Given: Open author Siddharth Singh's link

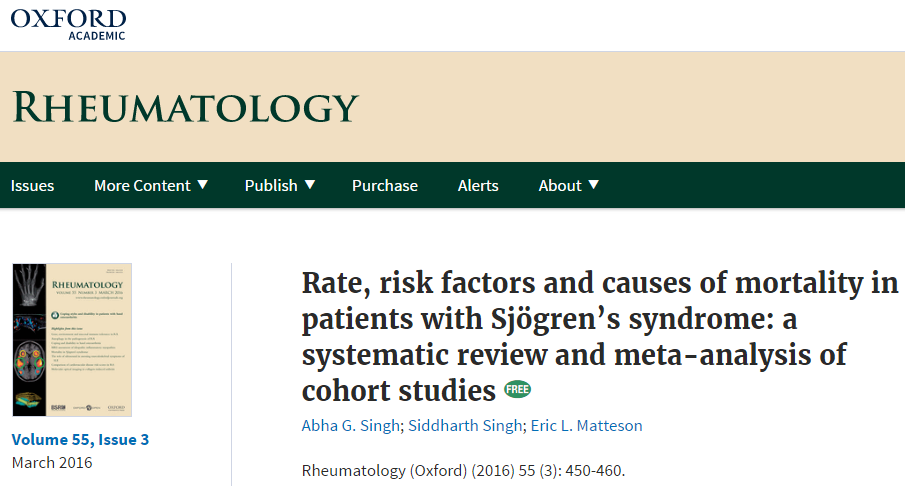Looking at the screenshot, I should (x=464, y=426).
